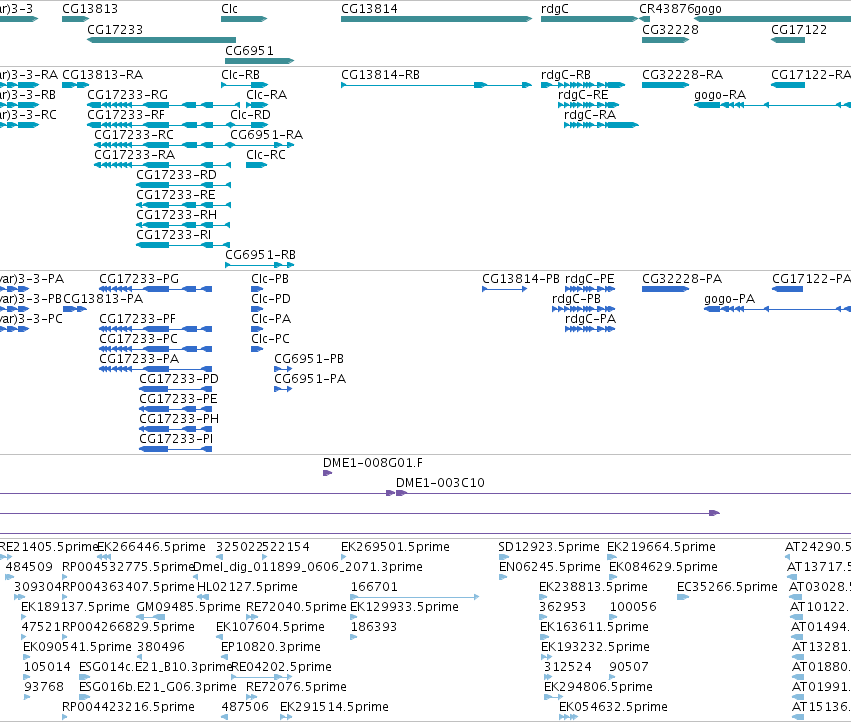851x722 pixels.
Task: Select the CG17233 gene label in top track
Action: pos(115,29)
